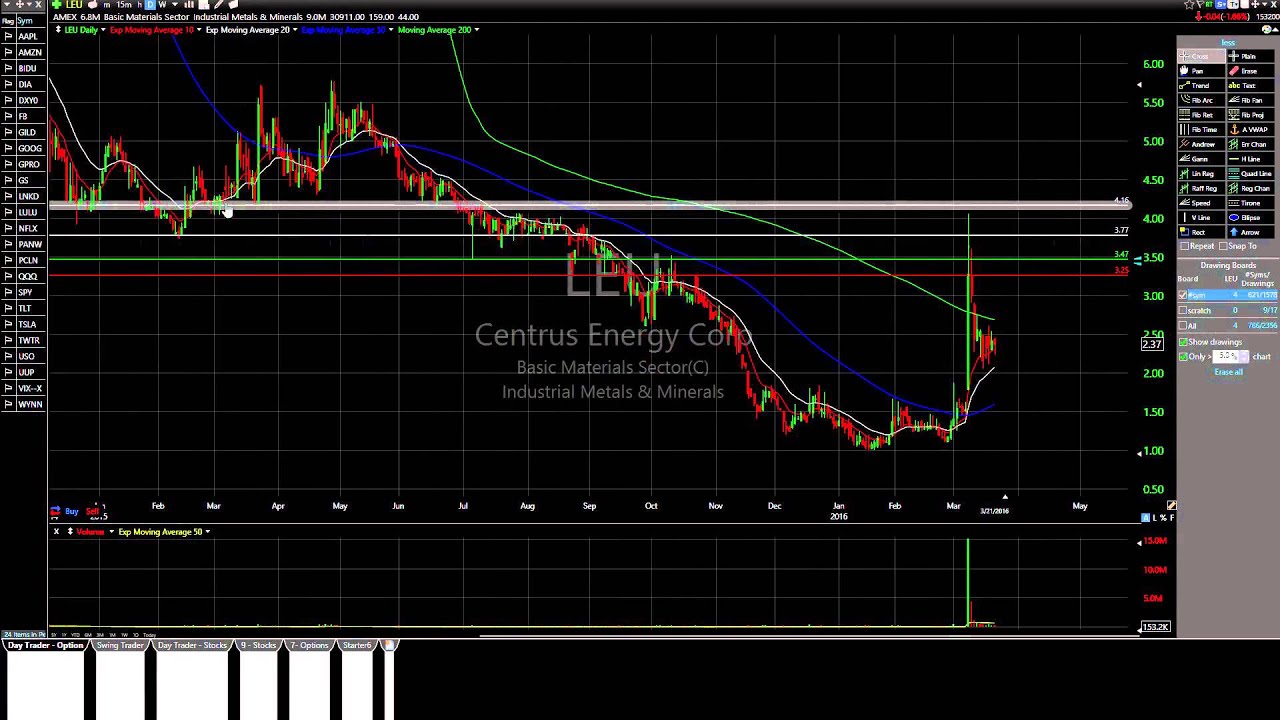The image size is (1280, 720).
Task: Select the V Line tool
Action: click(x=1203, y=217)
